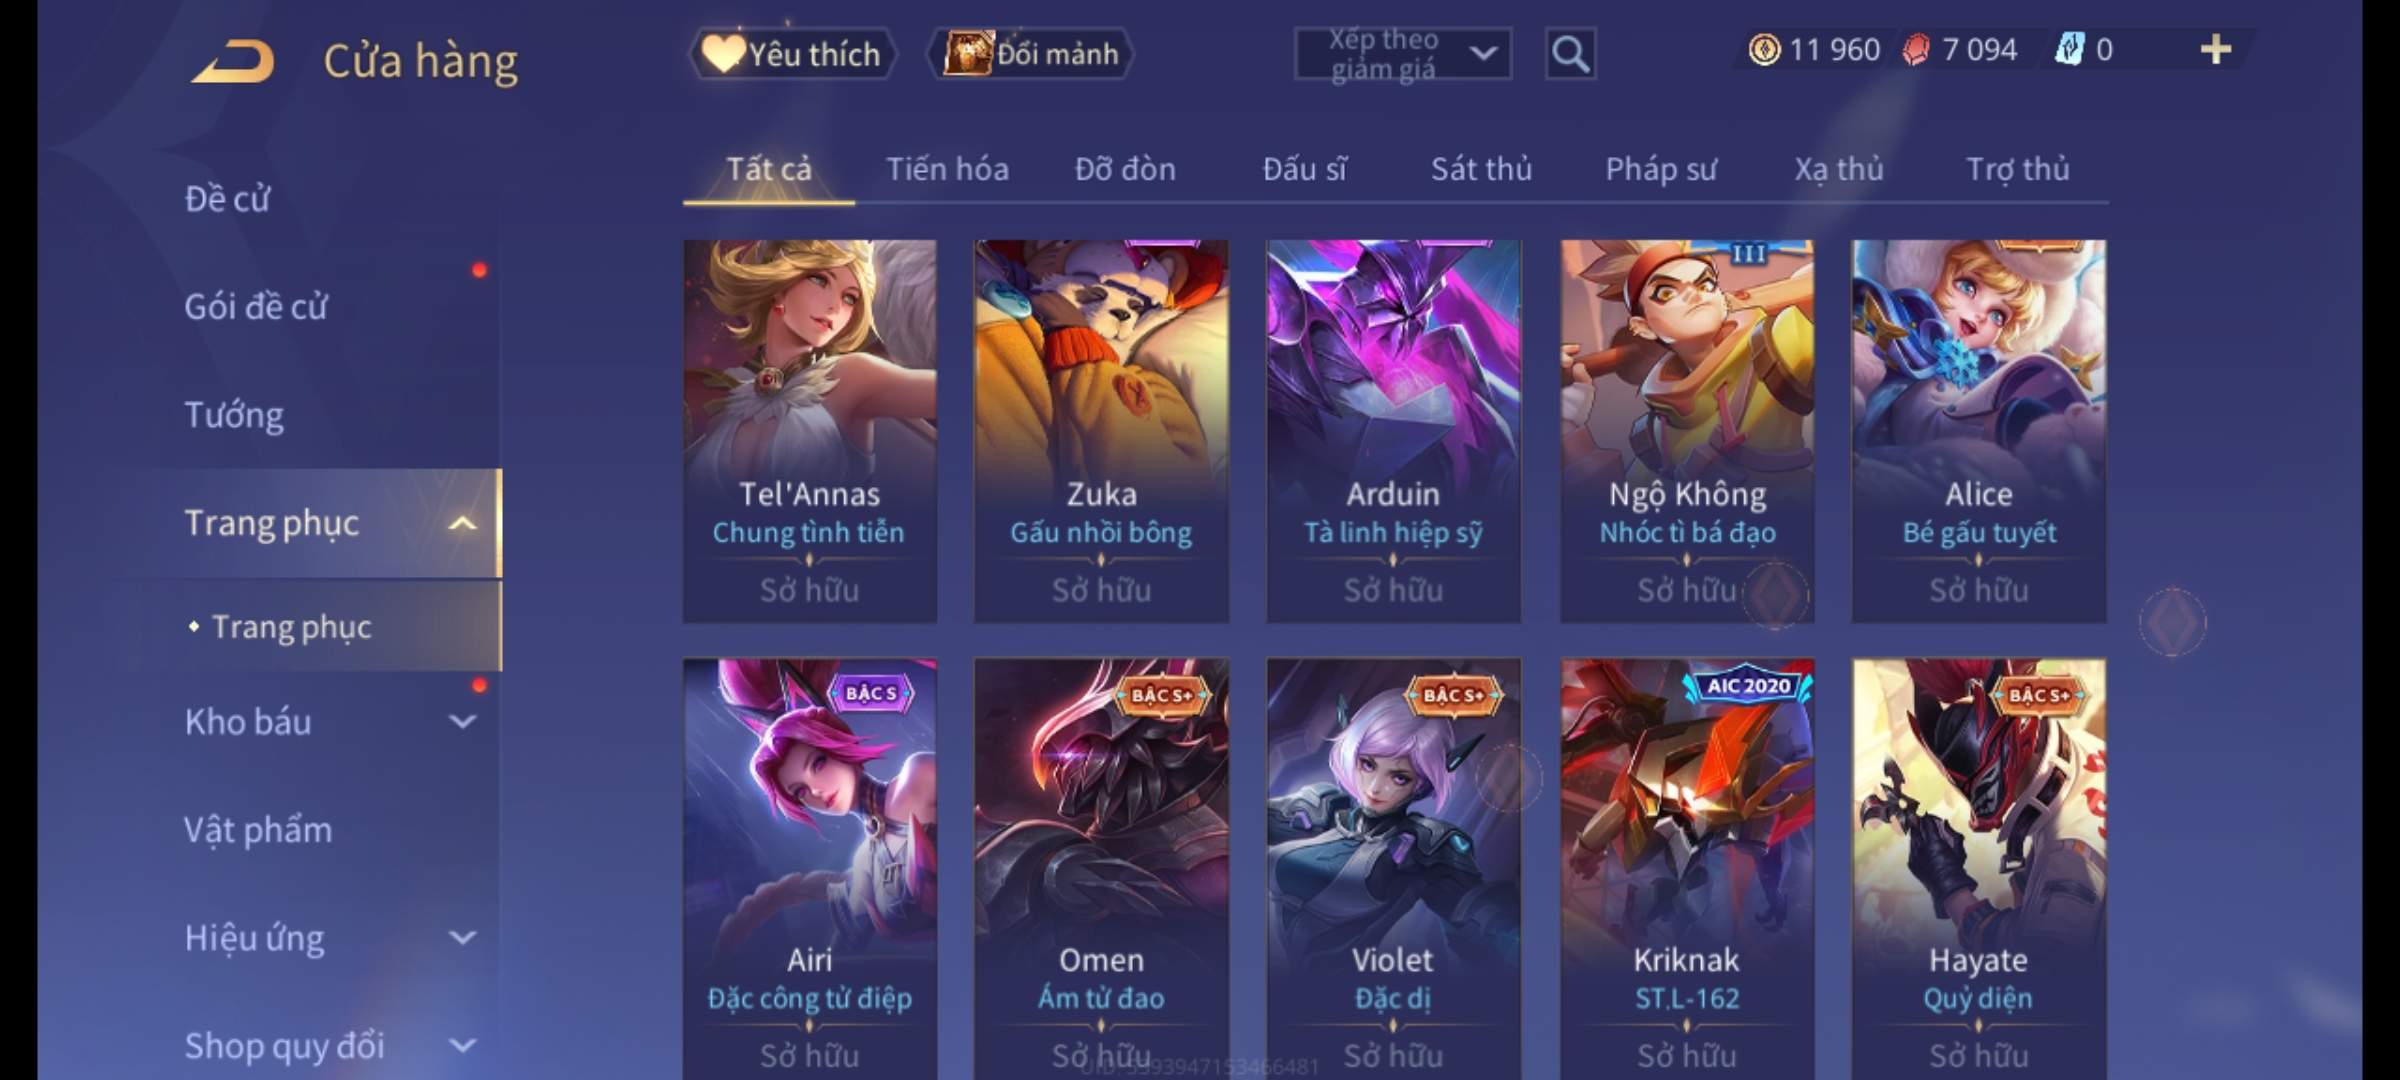Switch to the Sát thủ tab
Screen dimensions: 2400x1080
click(x=1481, y=169)
